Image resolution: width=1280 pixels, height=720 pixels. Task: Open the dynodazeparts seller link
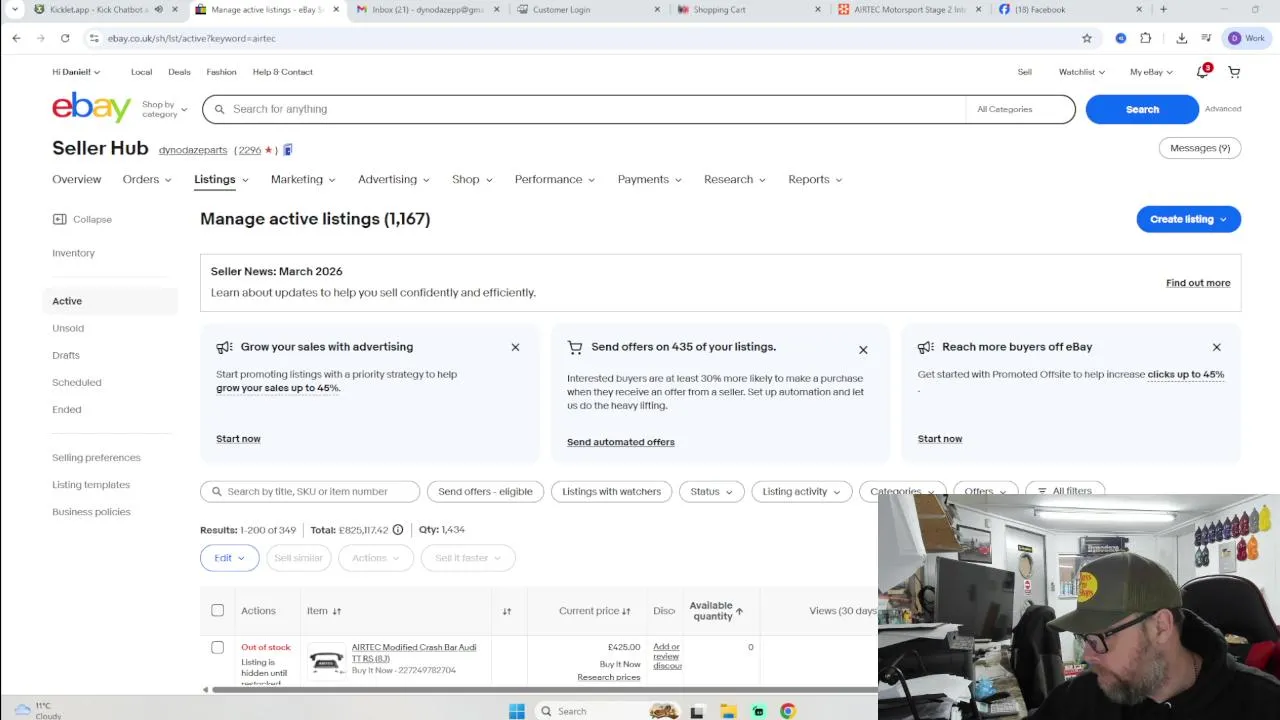pyautogui.click(x=193, y=150)
